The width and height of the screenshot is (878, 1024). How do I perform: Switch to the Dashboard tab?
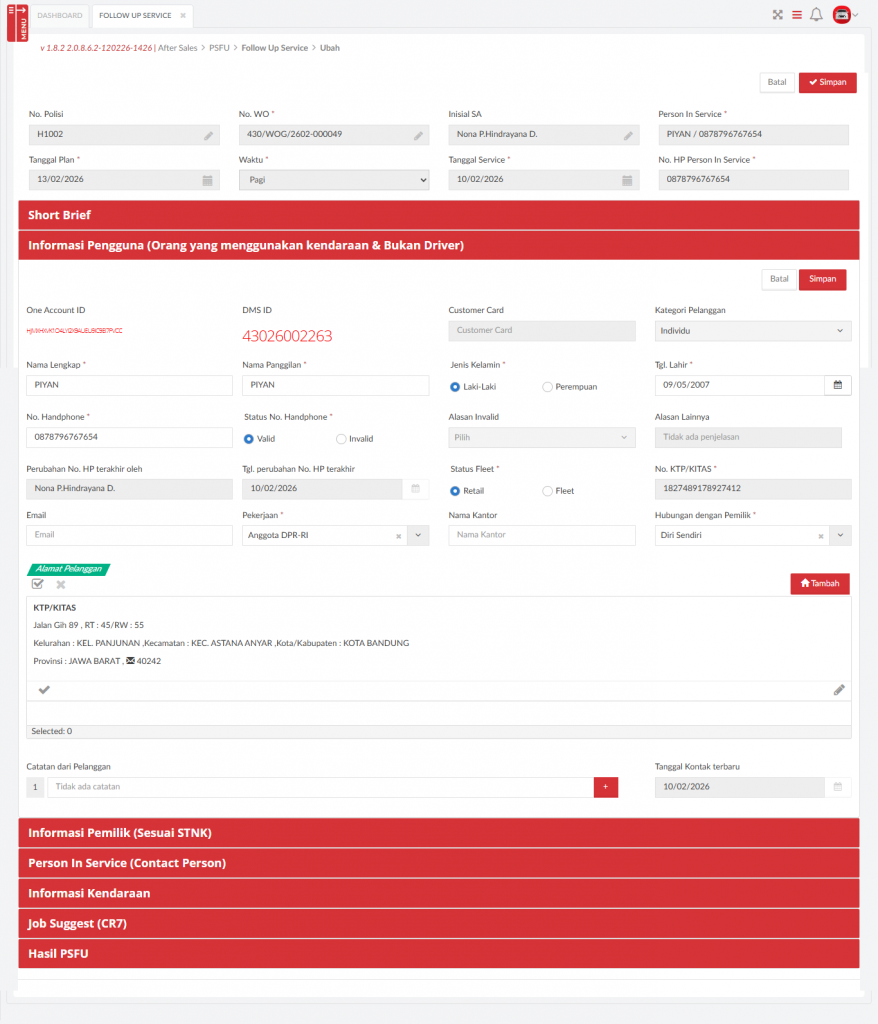coord(60,16)
